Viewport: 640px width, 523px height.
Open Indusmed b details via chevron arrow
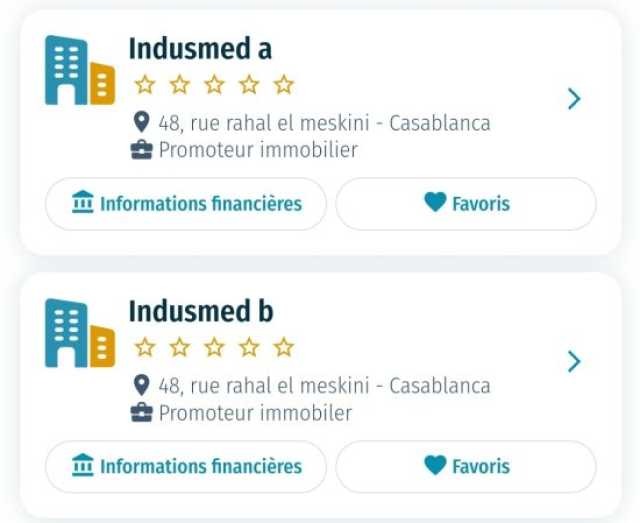574,362
